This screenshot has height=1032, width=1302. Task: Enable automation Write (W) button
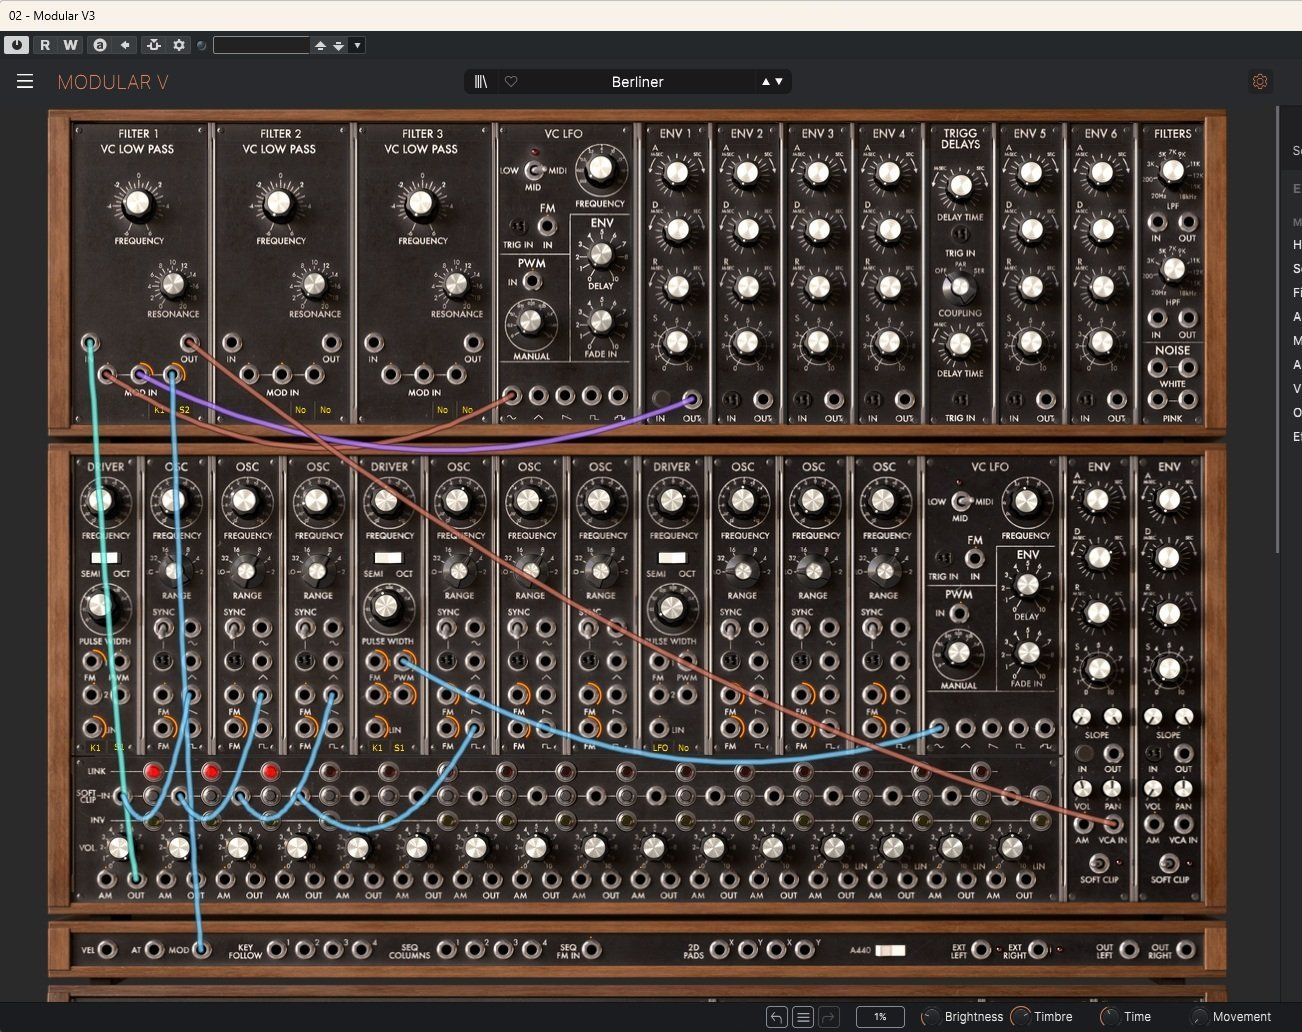[x=70, y=45]
